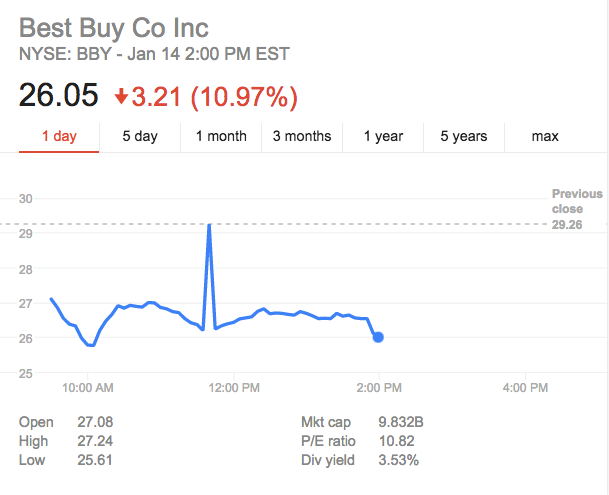Click the 10:00 AM axis label
Viewport: 609px width, 495px height.
coord(88,387)
